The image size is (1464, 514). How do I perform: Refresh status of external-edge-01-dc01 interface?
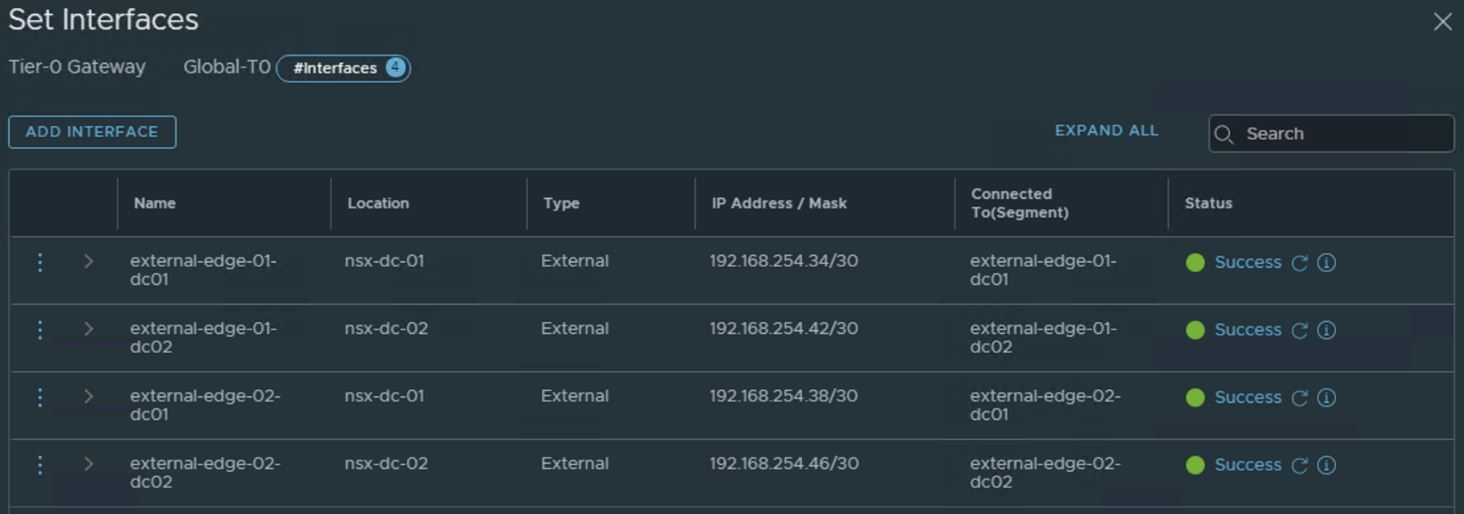pyautogui.click(x=1300, y=263)
